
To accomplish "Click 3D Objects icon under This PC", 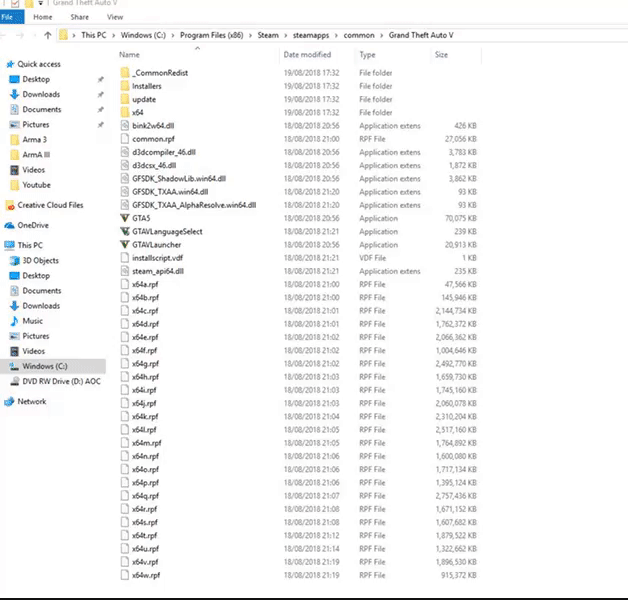I will [x=14, y=261].
